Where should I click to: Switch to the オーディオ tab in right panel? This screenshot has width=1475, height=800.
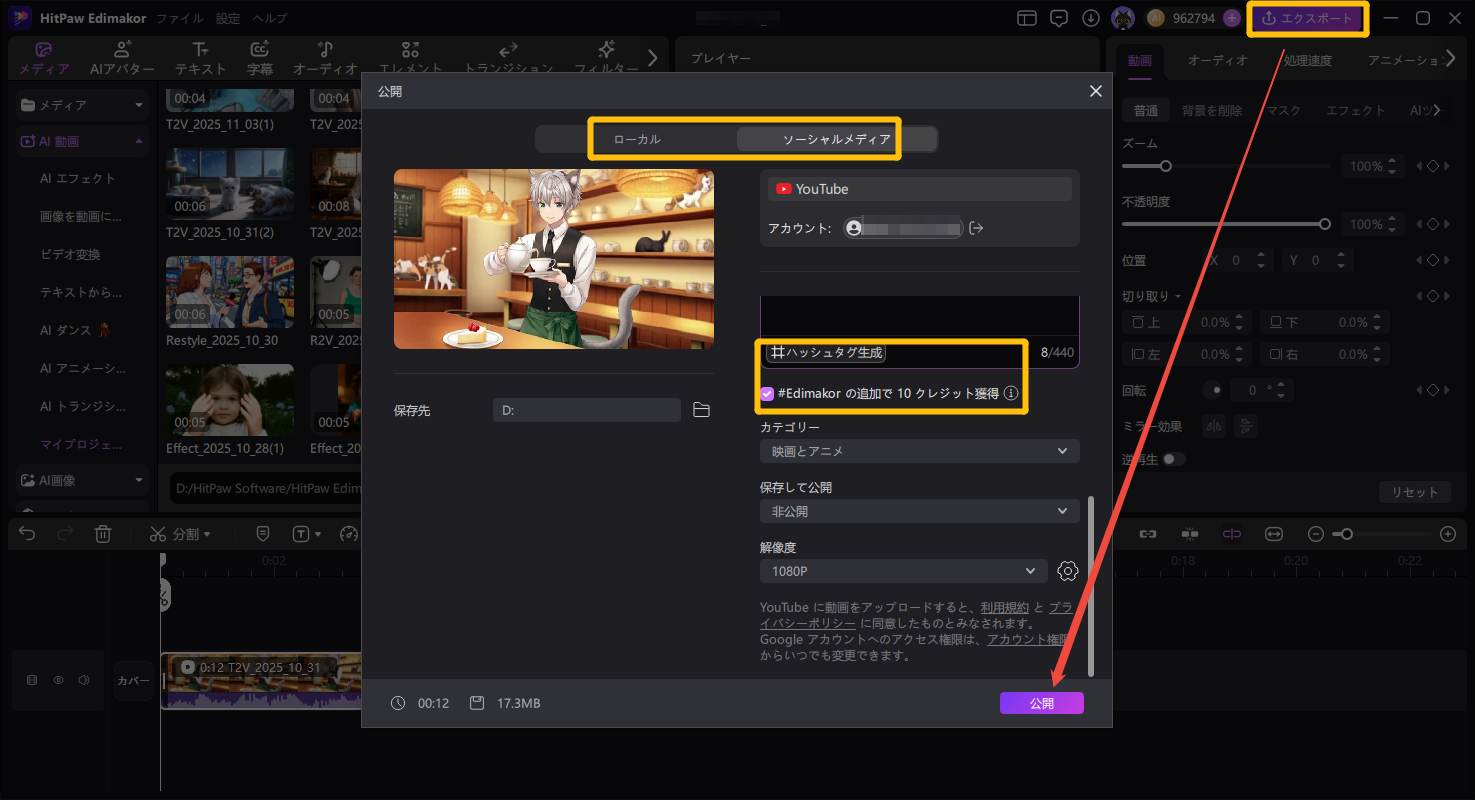pos(1216,60)
